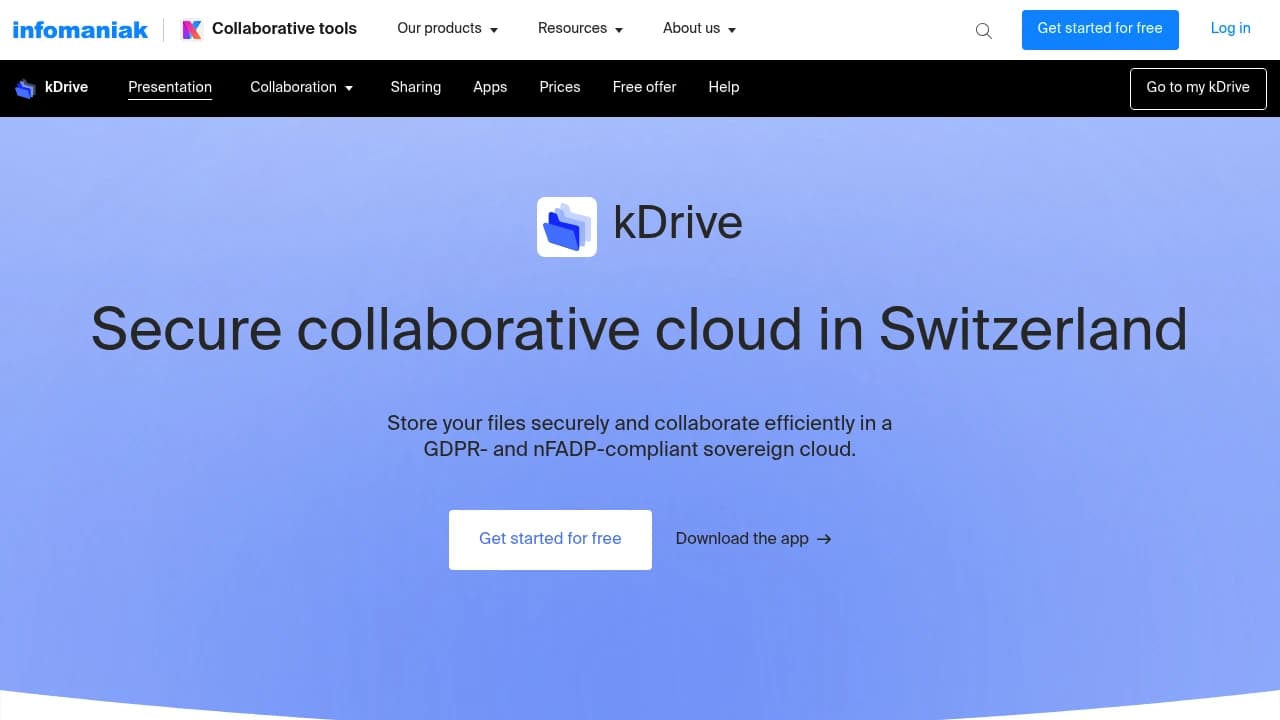The height and width of the screenshot is (720, 1280).
Task: Click the large kDrive folder logo in hero
Action: 567,227
